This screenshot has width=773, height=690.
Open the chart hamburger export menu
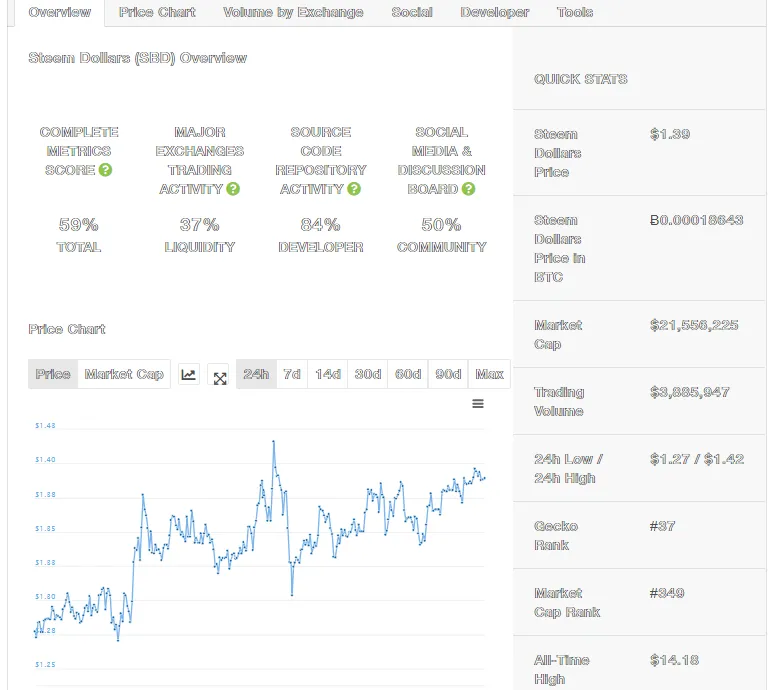[478, 404]
